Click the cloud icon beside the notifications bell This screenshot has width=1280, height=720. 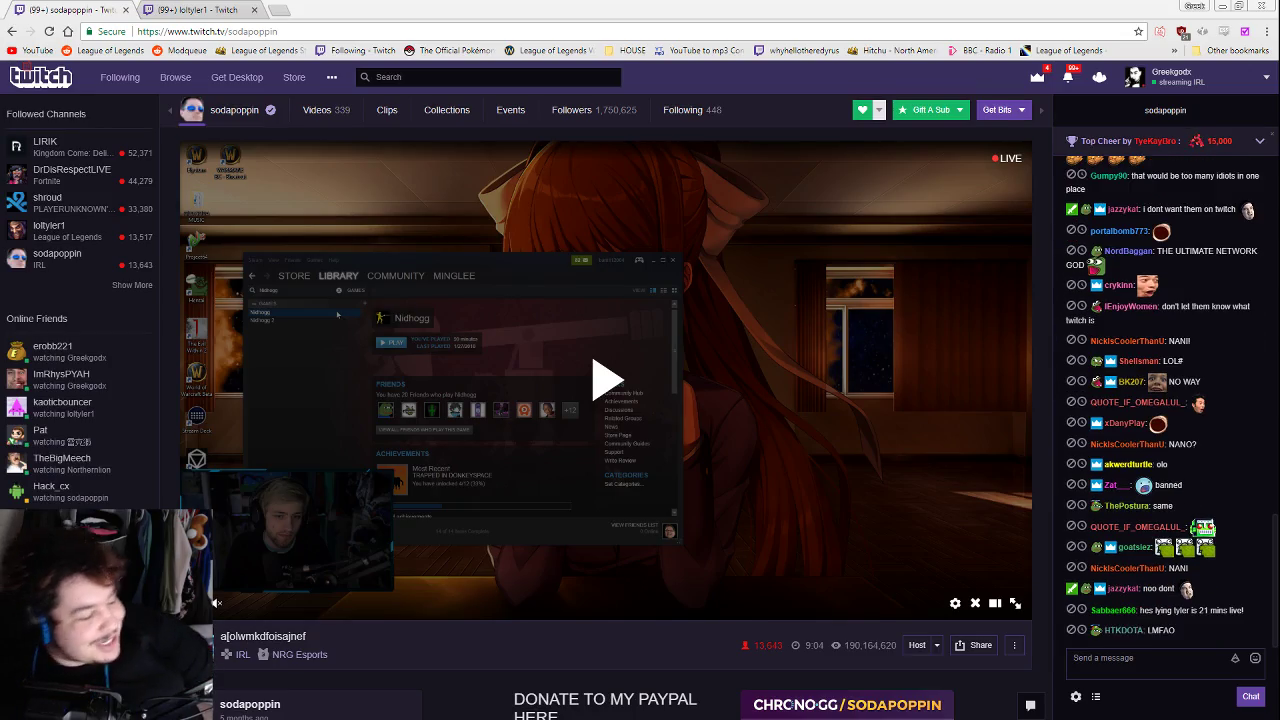(1099, 77)
